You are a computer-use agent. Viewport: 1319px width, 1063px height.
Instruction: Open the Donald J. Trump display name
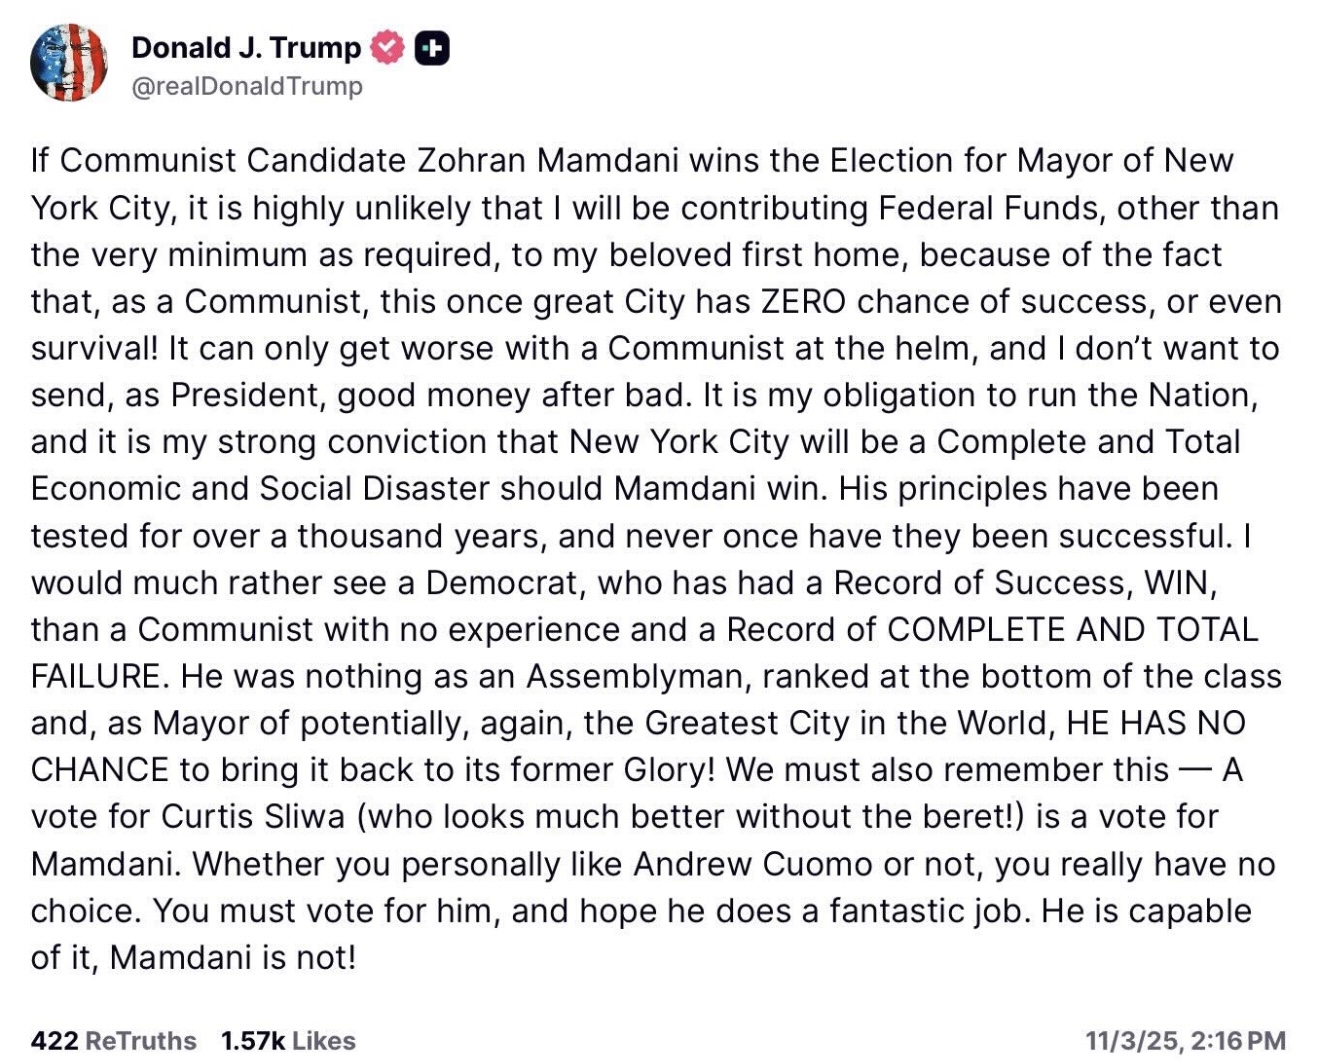click(x=246, y=47)
